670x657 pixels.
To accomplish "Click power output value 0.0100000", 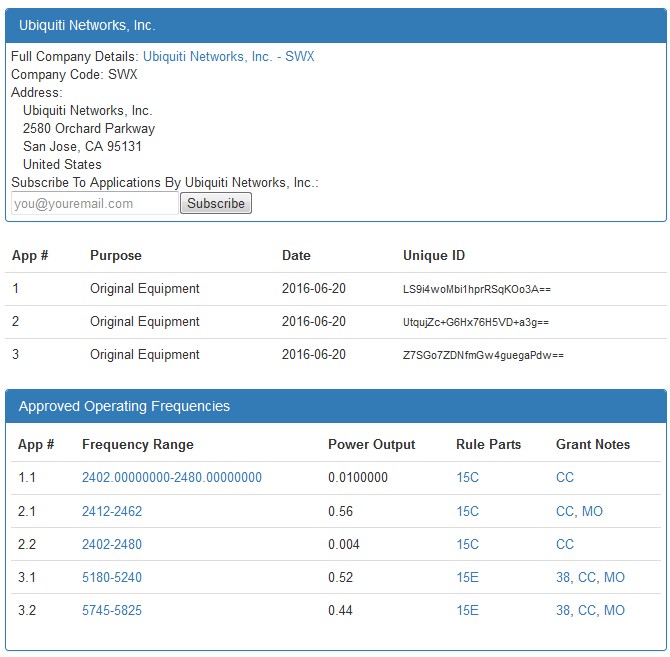I will (x=358, y=477).
